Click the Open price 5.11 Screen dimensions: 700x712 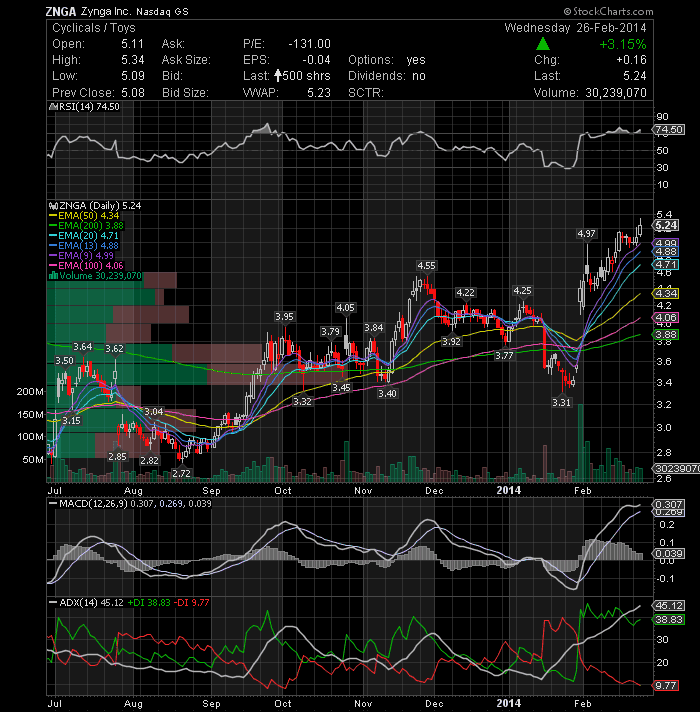(x=132, y=44)
